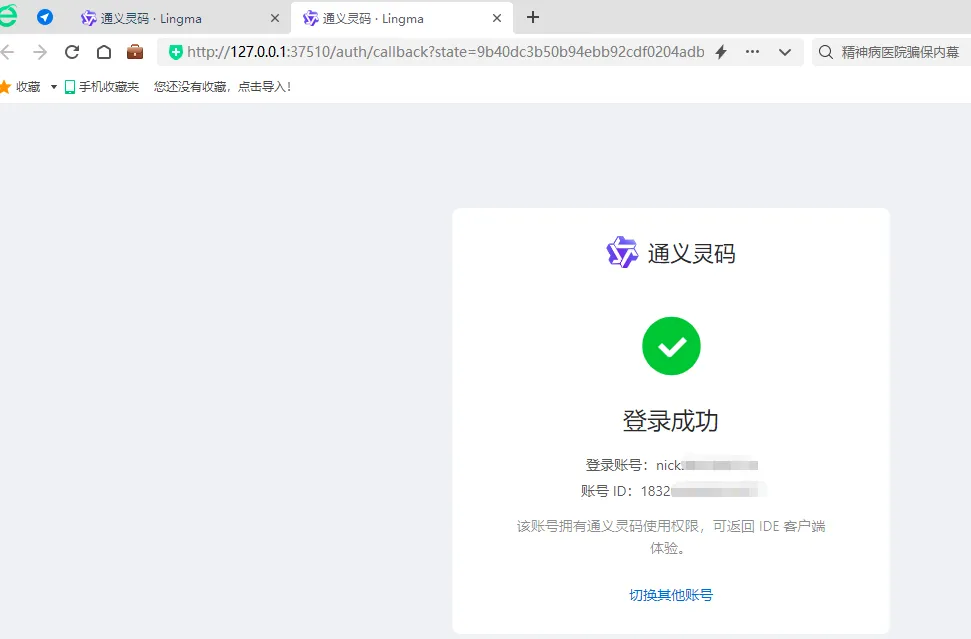This screenshot has height=639, width=971.
Task: Close the first Lingma tab
Action: coord(275,19)
